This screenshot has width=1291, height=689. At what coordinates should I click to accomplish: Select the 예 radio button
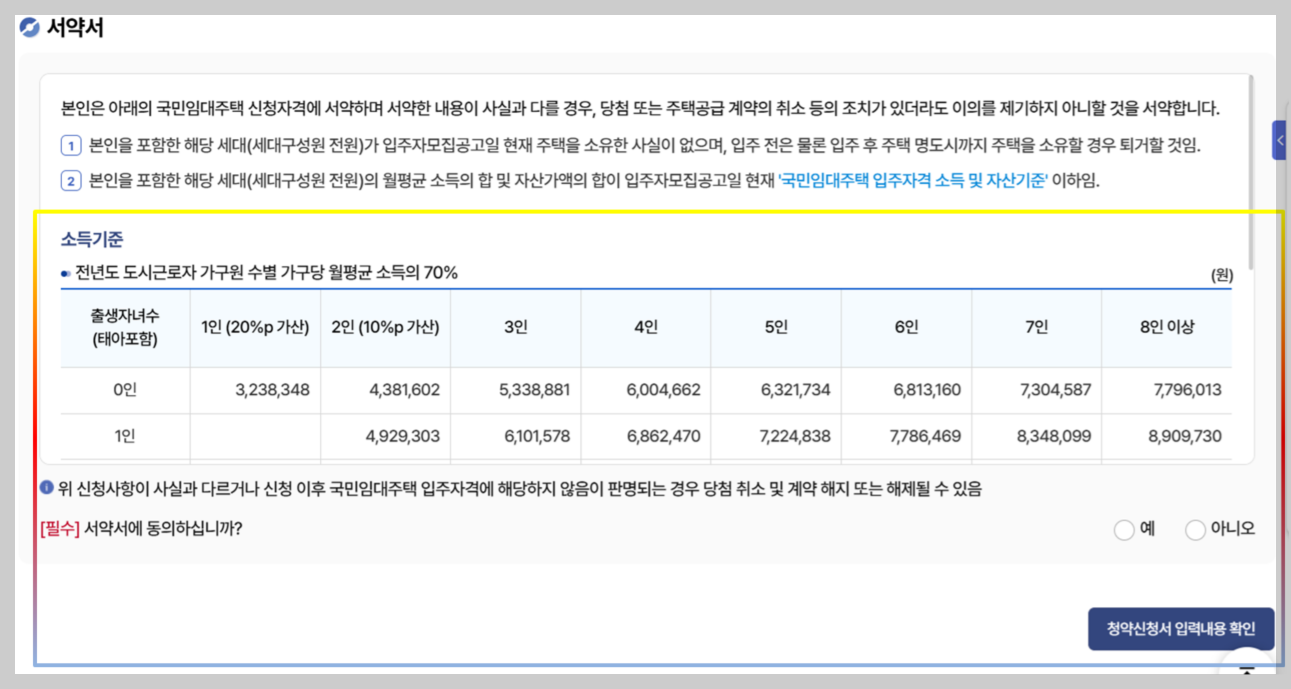click(1124, 530)
